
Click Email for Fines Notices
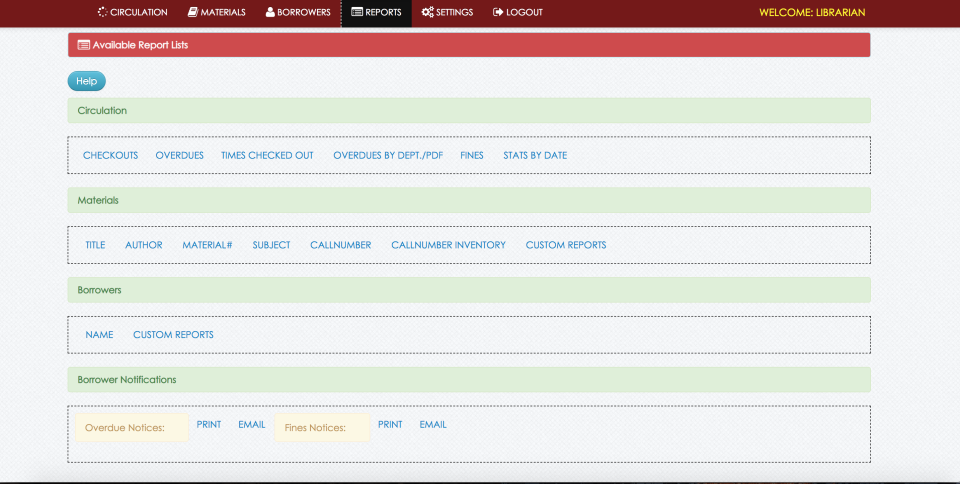pyautogui.click(x=433, y=424)
